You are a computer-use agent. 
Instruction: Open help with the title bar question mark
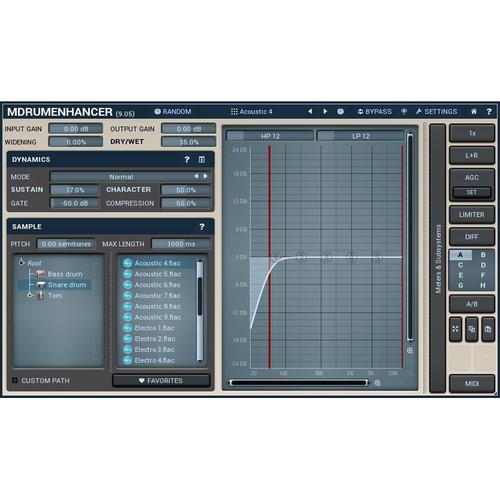click(x=489, y=112)
